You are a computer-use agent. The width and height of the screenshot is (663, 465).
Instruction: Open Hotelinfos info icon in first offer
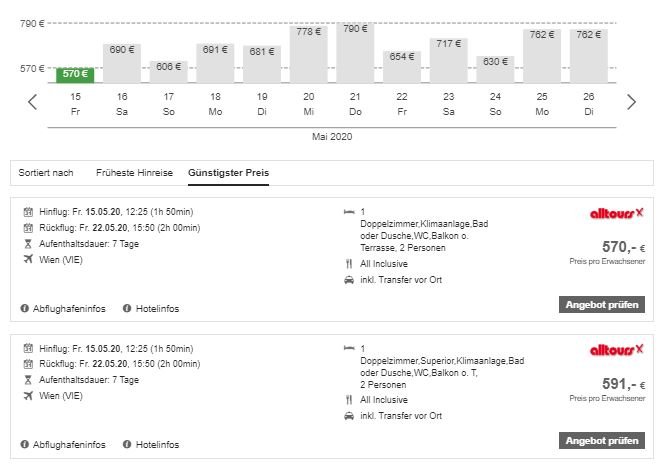pyautogui.click(x=127, y=308)
